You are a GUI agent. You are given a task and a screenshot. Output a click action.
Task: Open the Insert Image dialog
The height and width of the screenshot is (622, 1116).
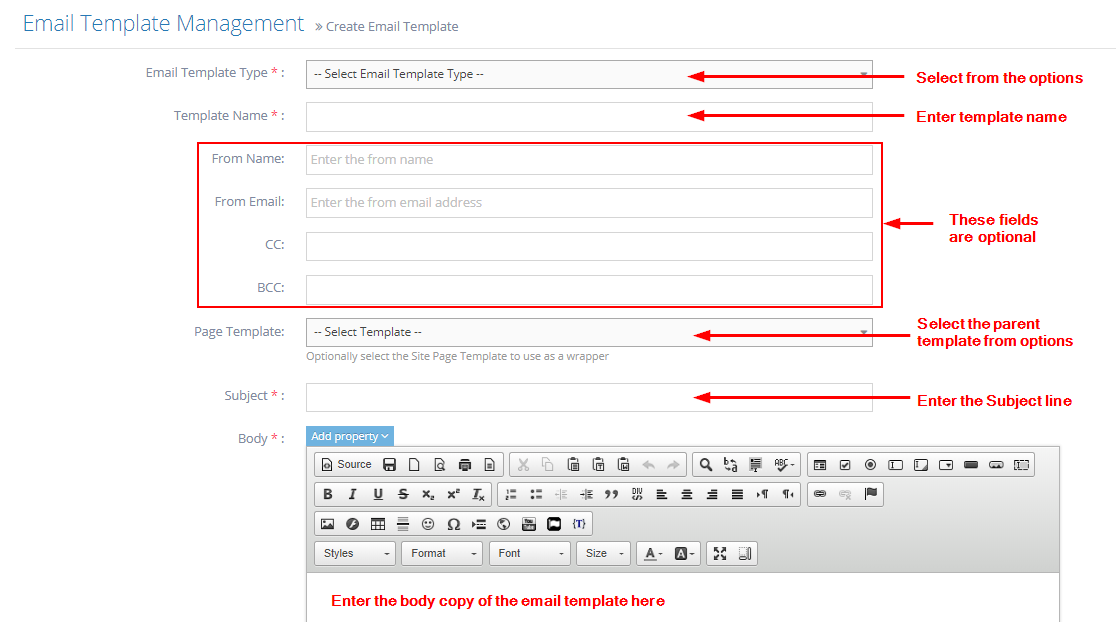327,523
